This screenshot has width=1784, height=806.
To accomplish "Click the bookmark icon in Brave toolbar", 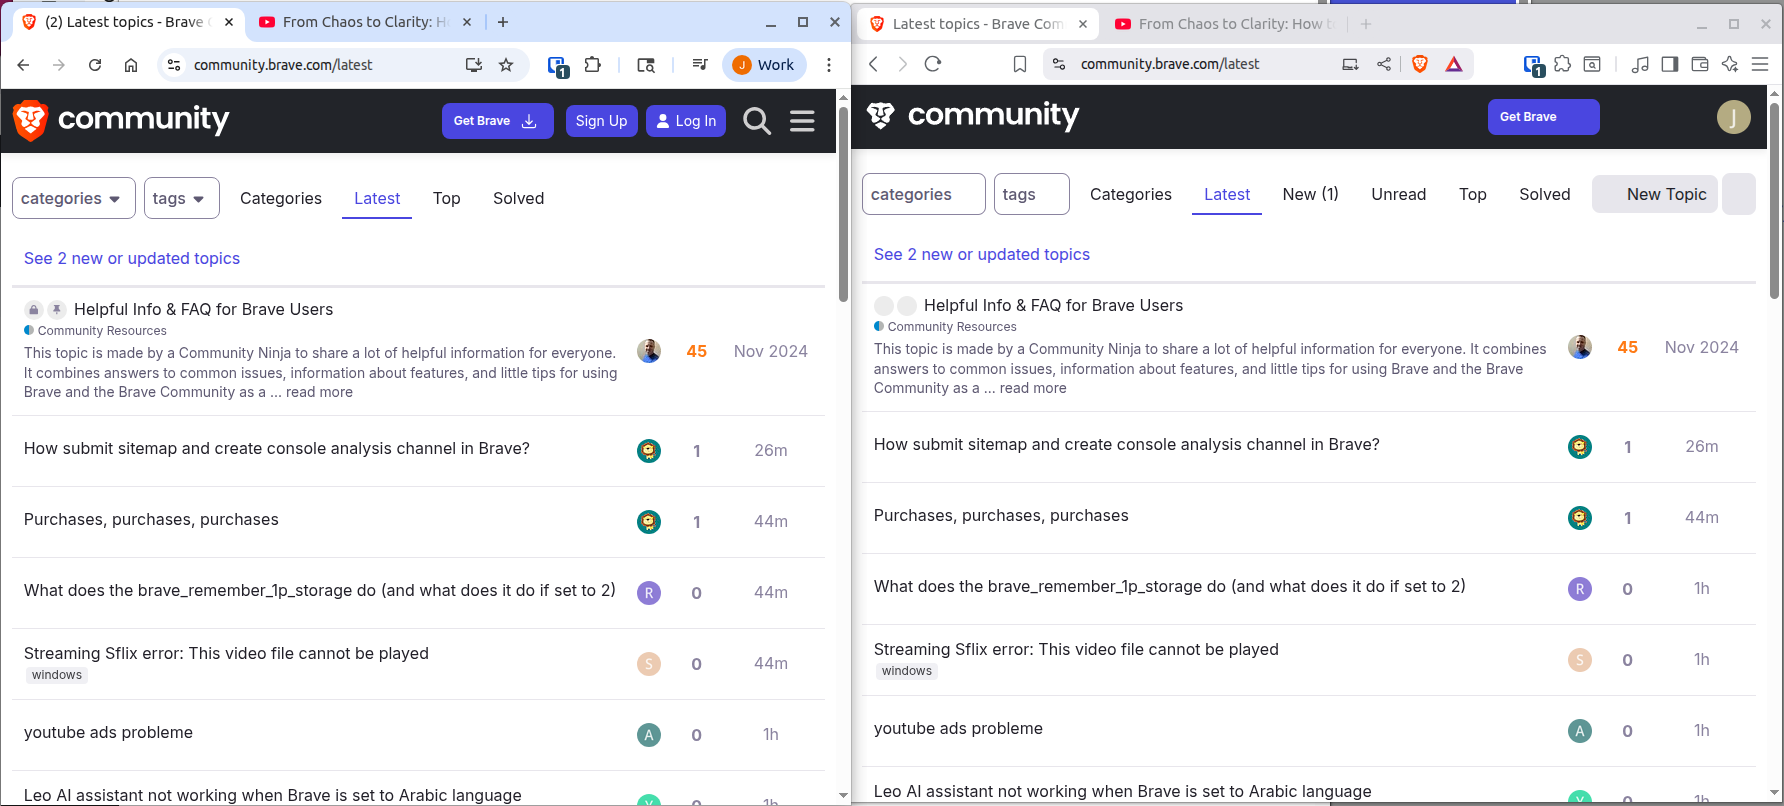I will 1020,64.
